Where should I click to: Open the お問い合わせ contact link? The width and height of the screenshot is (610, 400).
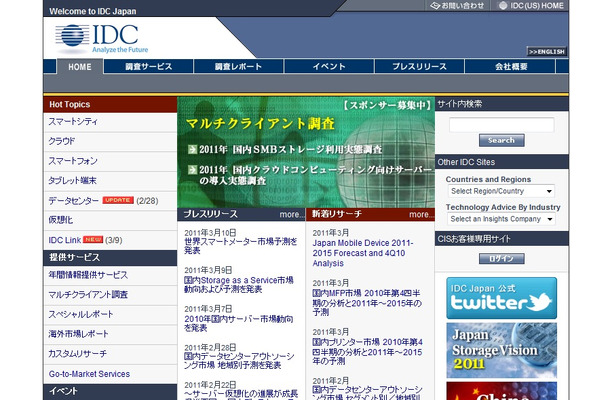457,5
